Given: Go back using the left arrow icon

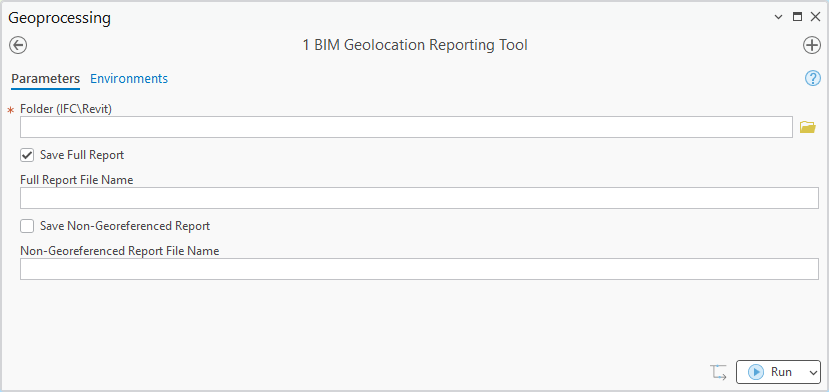Looking at the screenshot, I should click(x=18, y=45).
